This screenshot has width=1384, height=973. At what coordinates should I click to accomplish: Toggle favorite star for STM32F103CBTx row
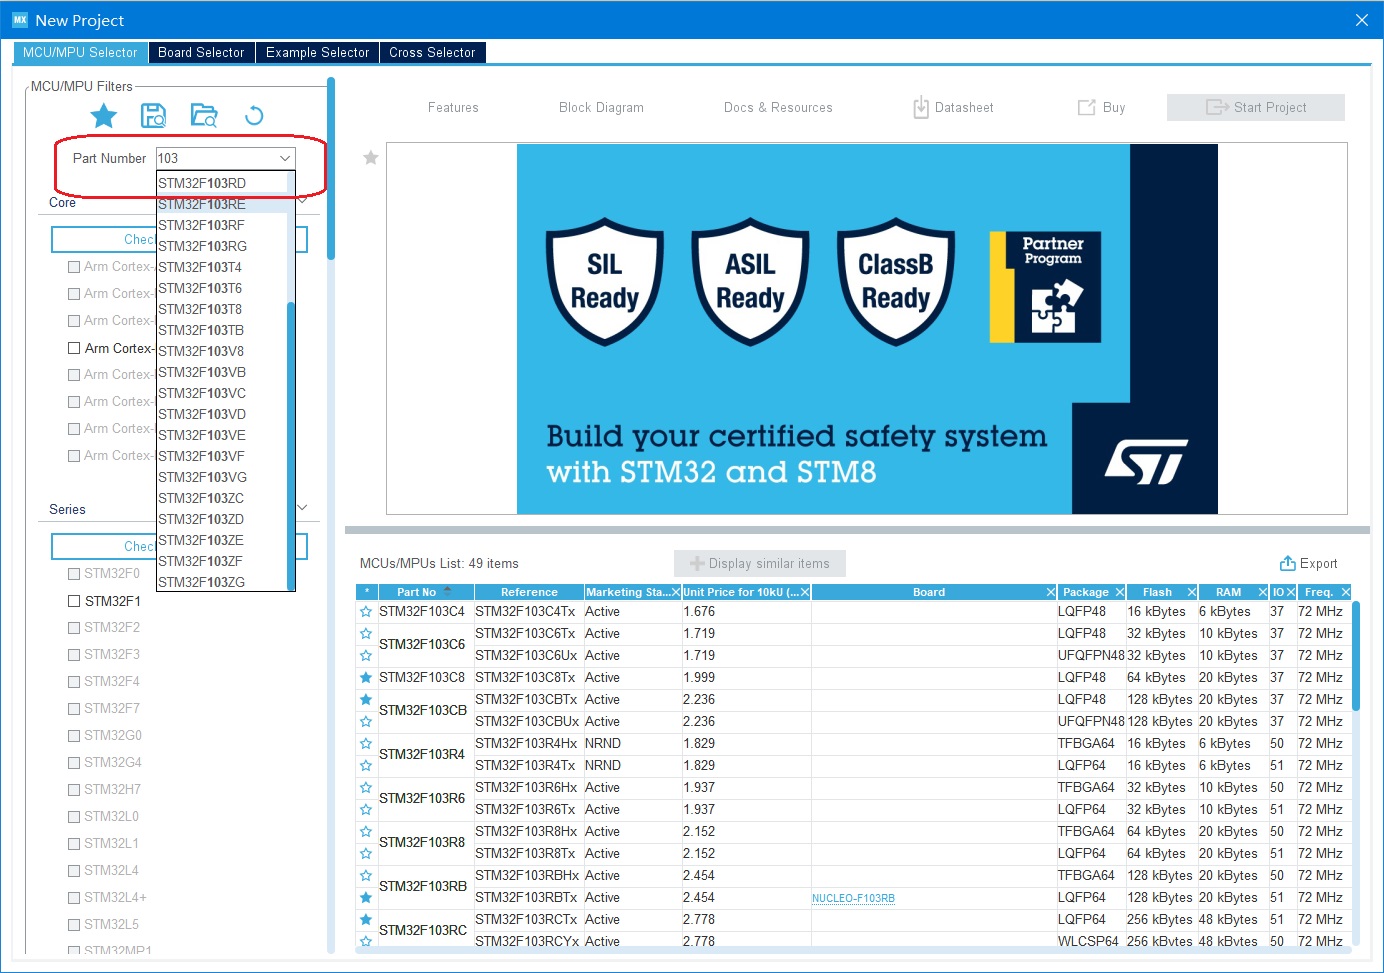[366, 700]
